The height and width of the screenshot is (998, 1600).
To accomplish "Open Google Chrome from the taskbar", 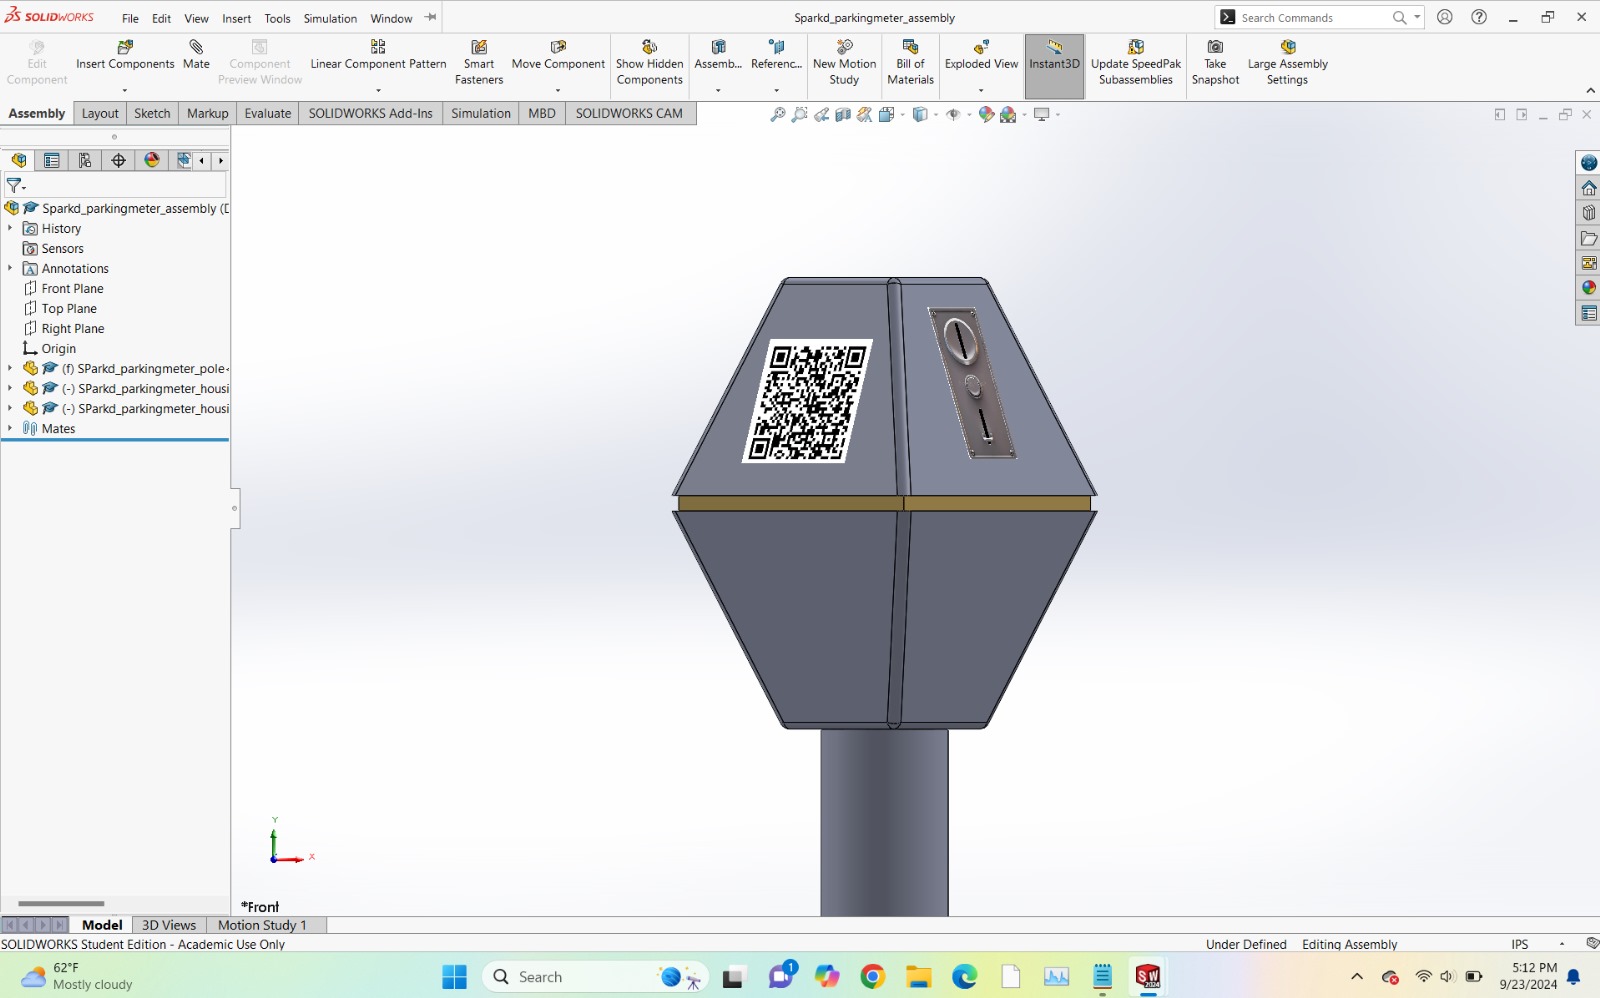I will 872,977.
